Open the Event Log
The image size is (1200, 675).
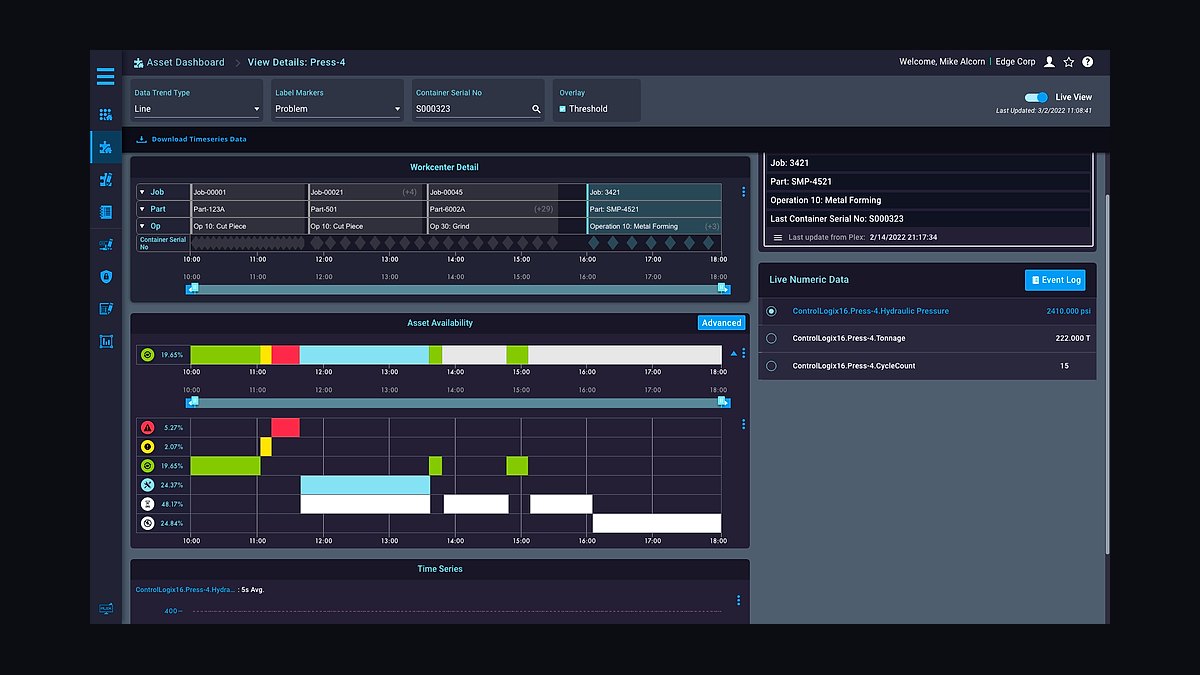click(x=1055, y=280)
